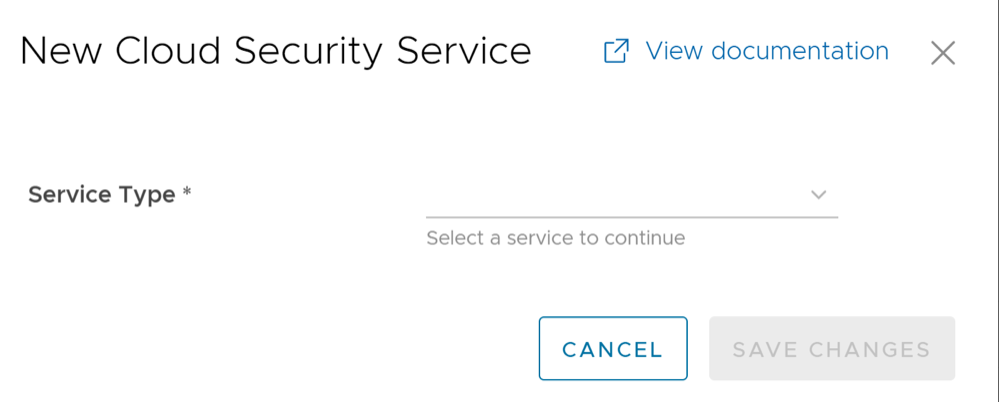Image resolution: width=999 pixels, height=402 pixels.
Task: Select the down-arrow icon in Service Type
Action: [818, 195]
